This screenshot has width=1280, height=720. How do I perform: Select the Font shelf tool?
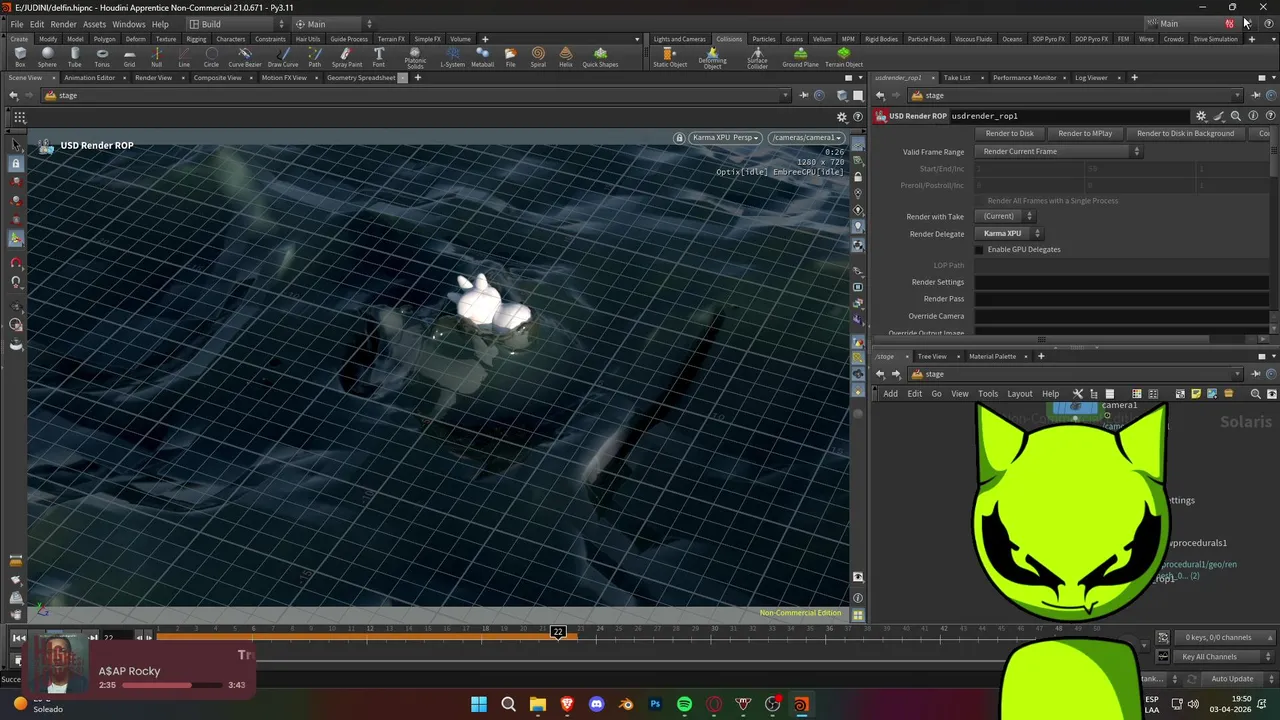379,57
